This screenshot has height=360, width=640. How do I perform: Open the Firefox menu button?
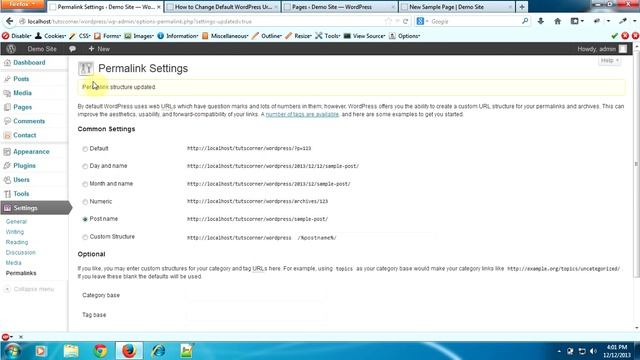[22, 4]
